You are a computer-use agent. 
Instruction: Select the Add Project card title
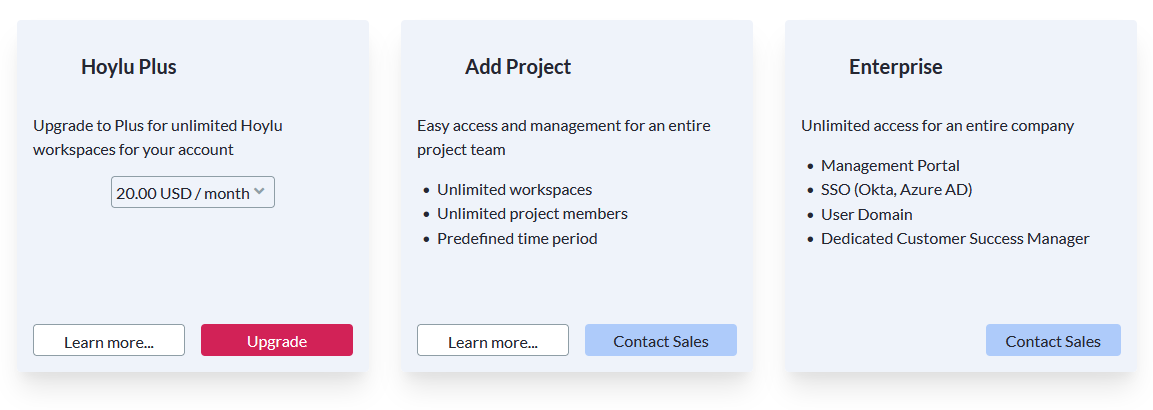pyautogui.click(x=518, y=67)
